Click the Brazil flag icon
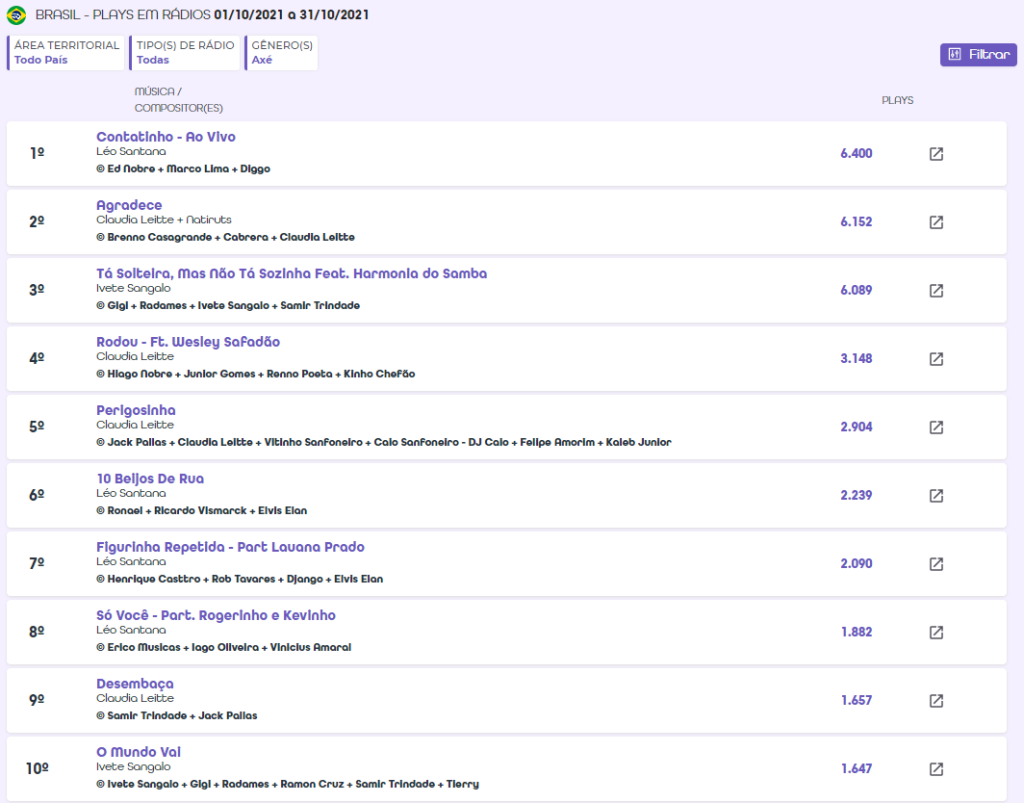The image size is (1024, 803). (16, 15)
